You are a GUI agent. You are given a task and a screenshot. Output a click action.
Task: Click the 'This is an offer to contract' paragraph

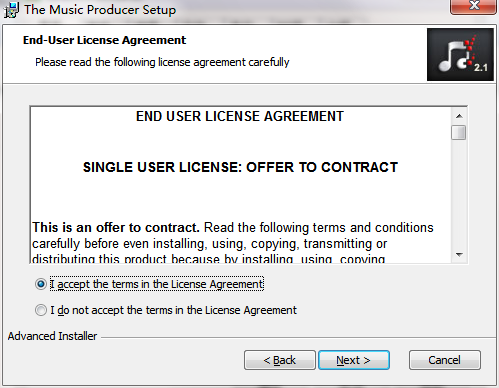pos(233,243)
